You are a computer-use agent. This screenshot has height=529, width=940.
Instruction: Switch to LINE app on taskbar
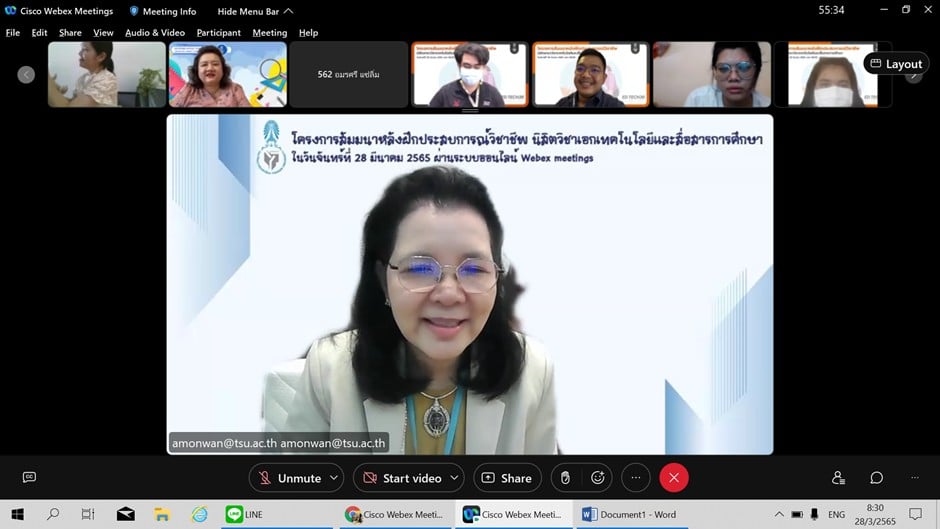pos(277,515)
